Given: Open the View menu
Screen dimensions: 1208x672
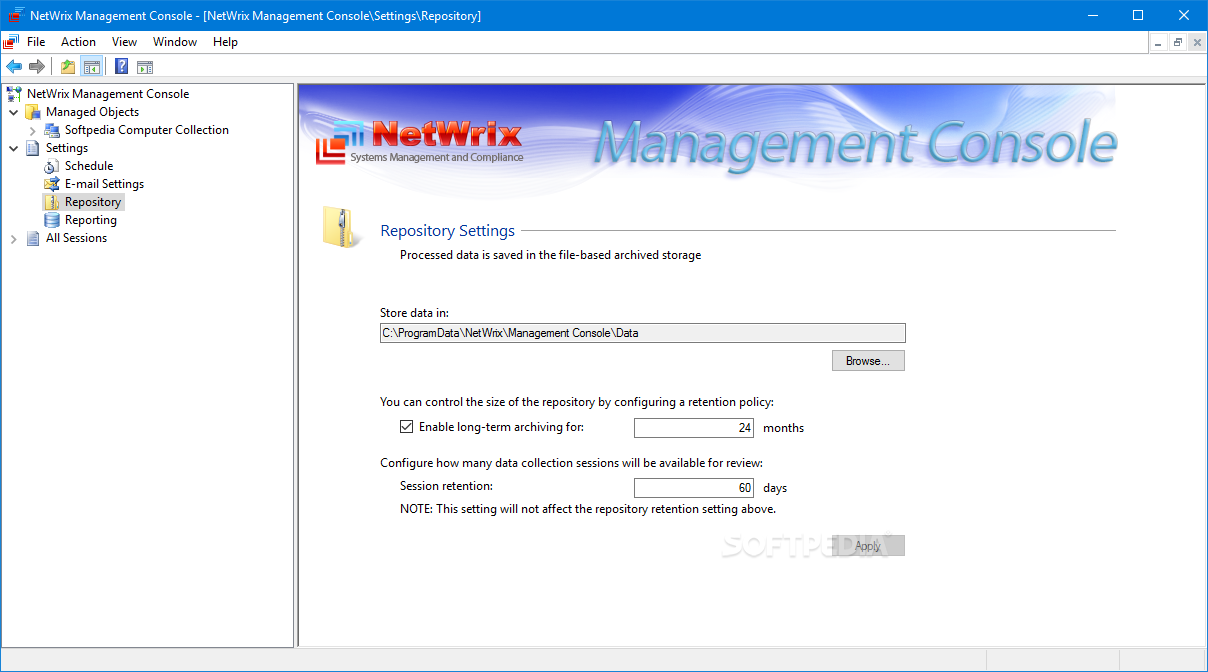Looking at the screenshot, I should [124, 42].
